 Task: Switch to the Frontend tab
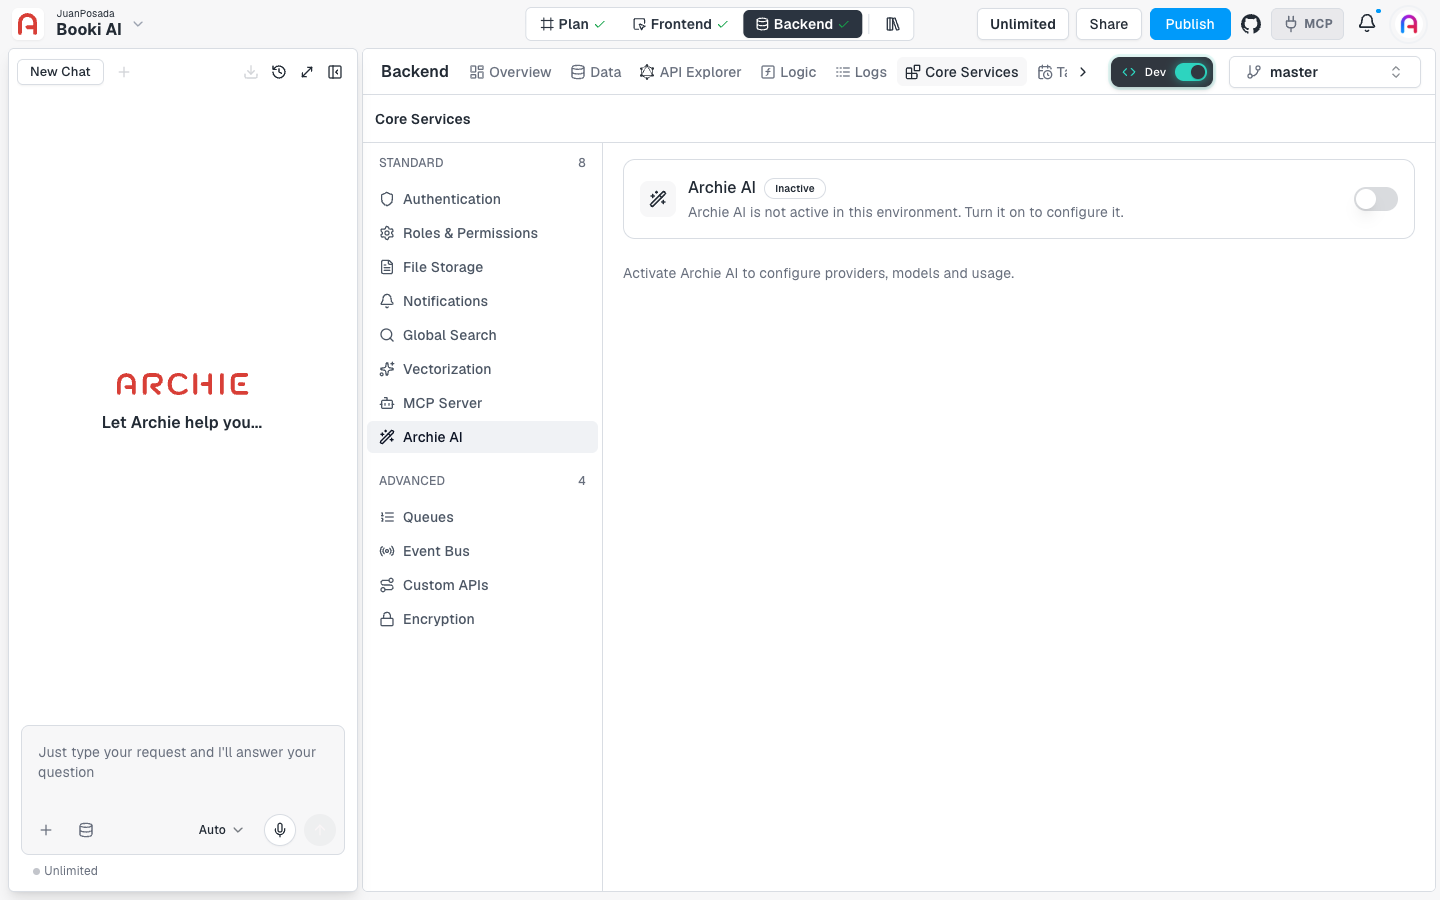[680, 24]
